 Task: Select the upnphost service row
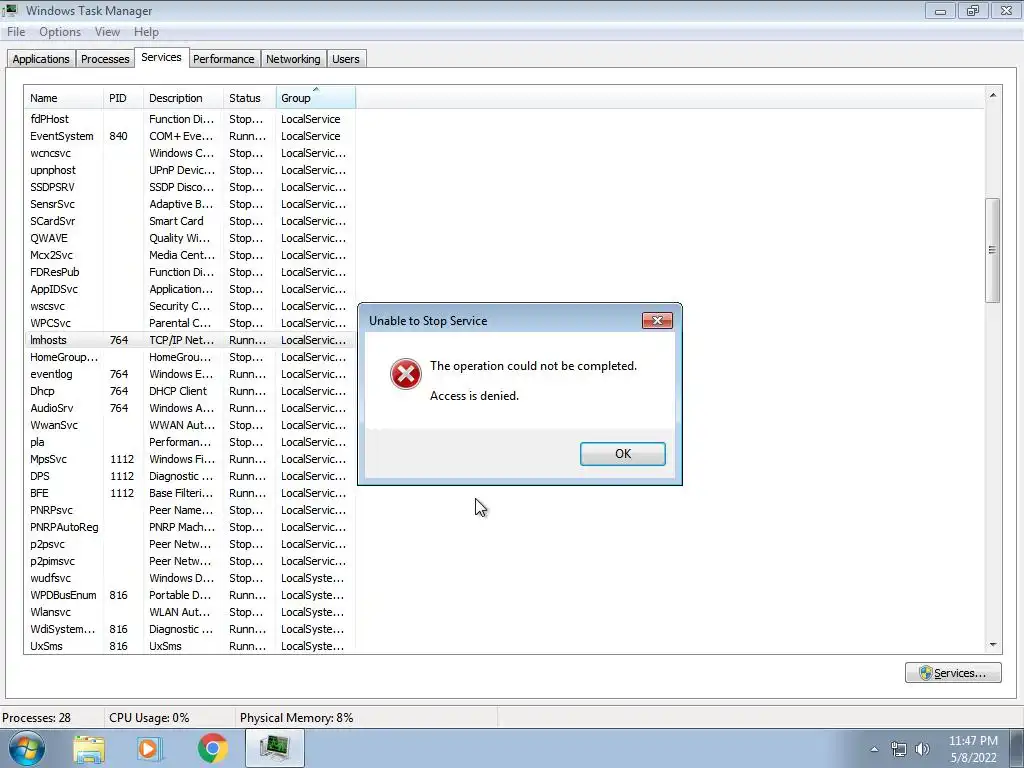(x=189, y=170)
